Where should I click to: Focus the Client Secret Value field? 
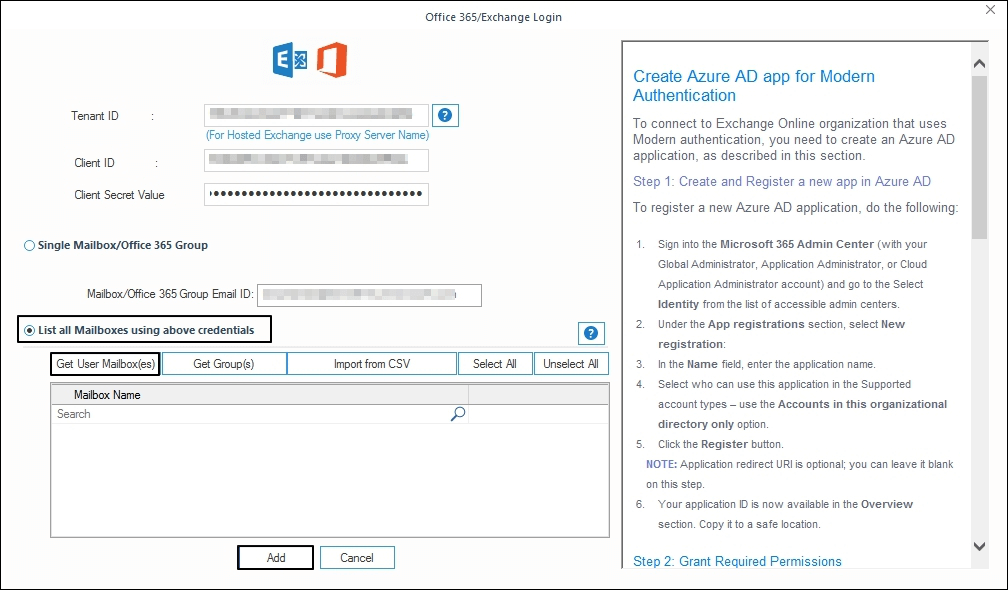pos(316,194)
